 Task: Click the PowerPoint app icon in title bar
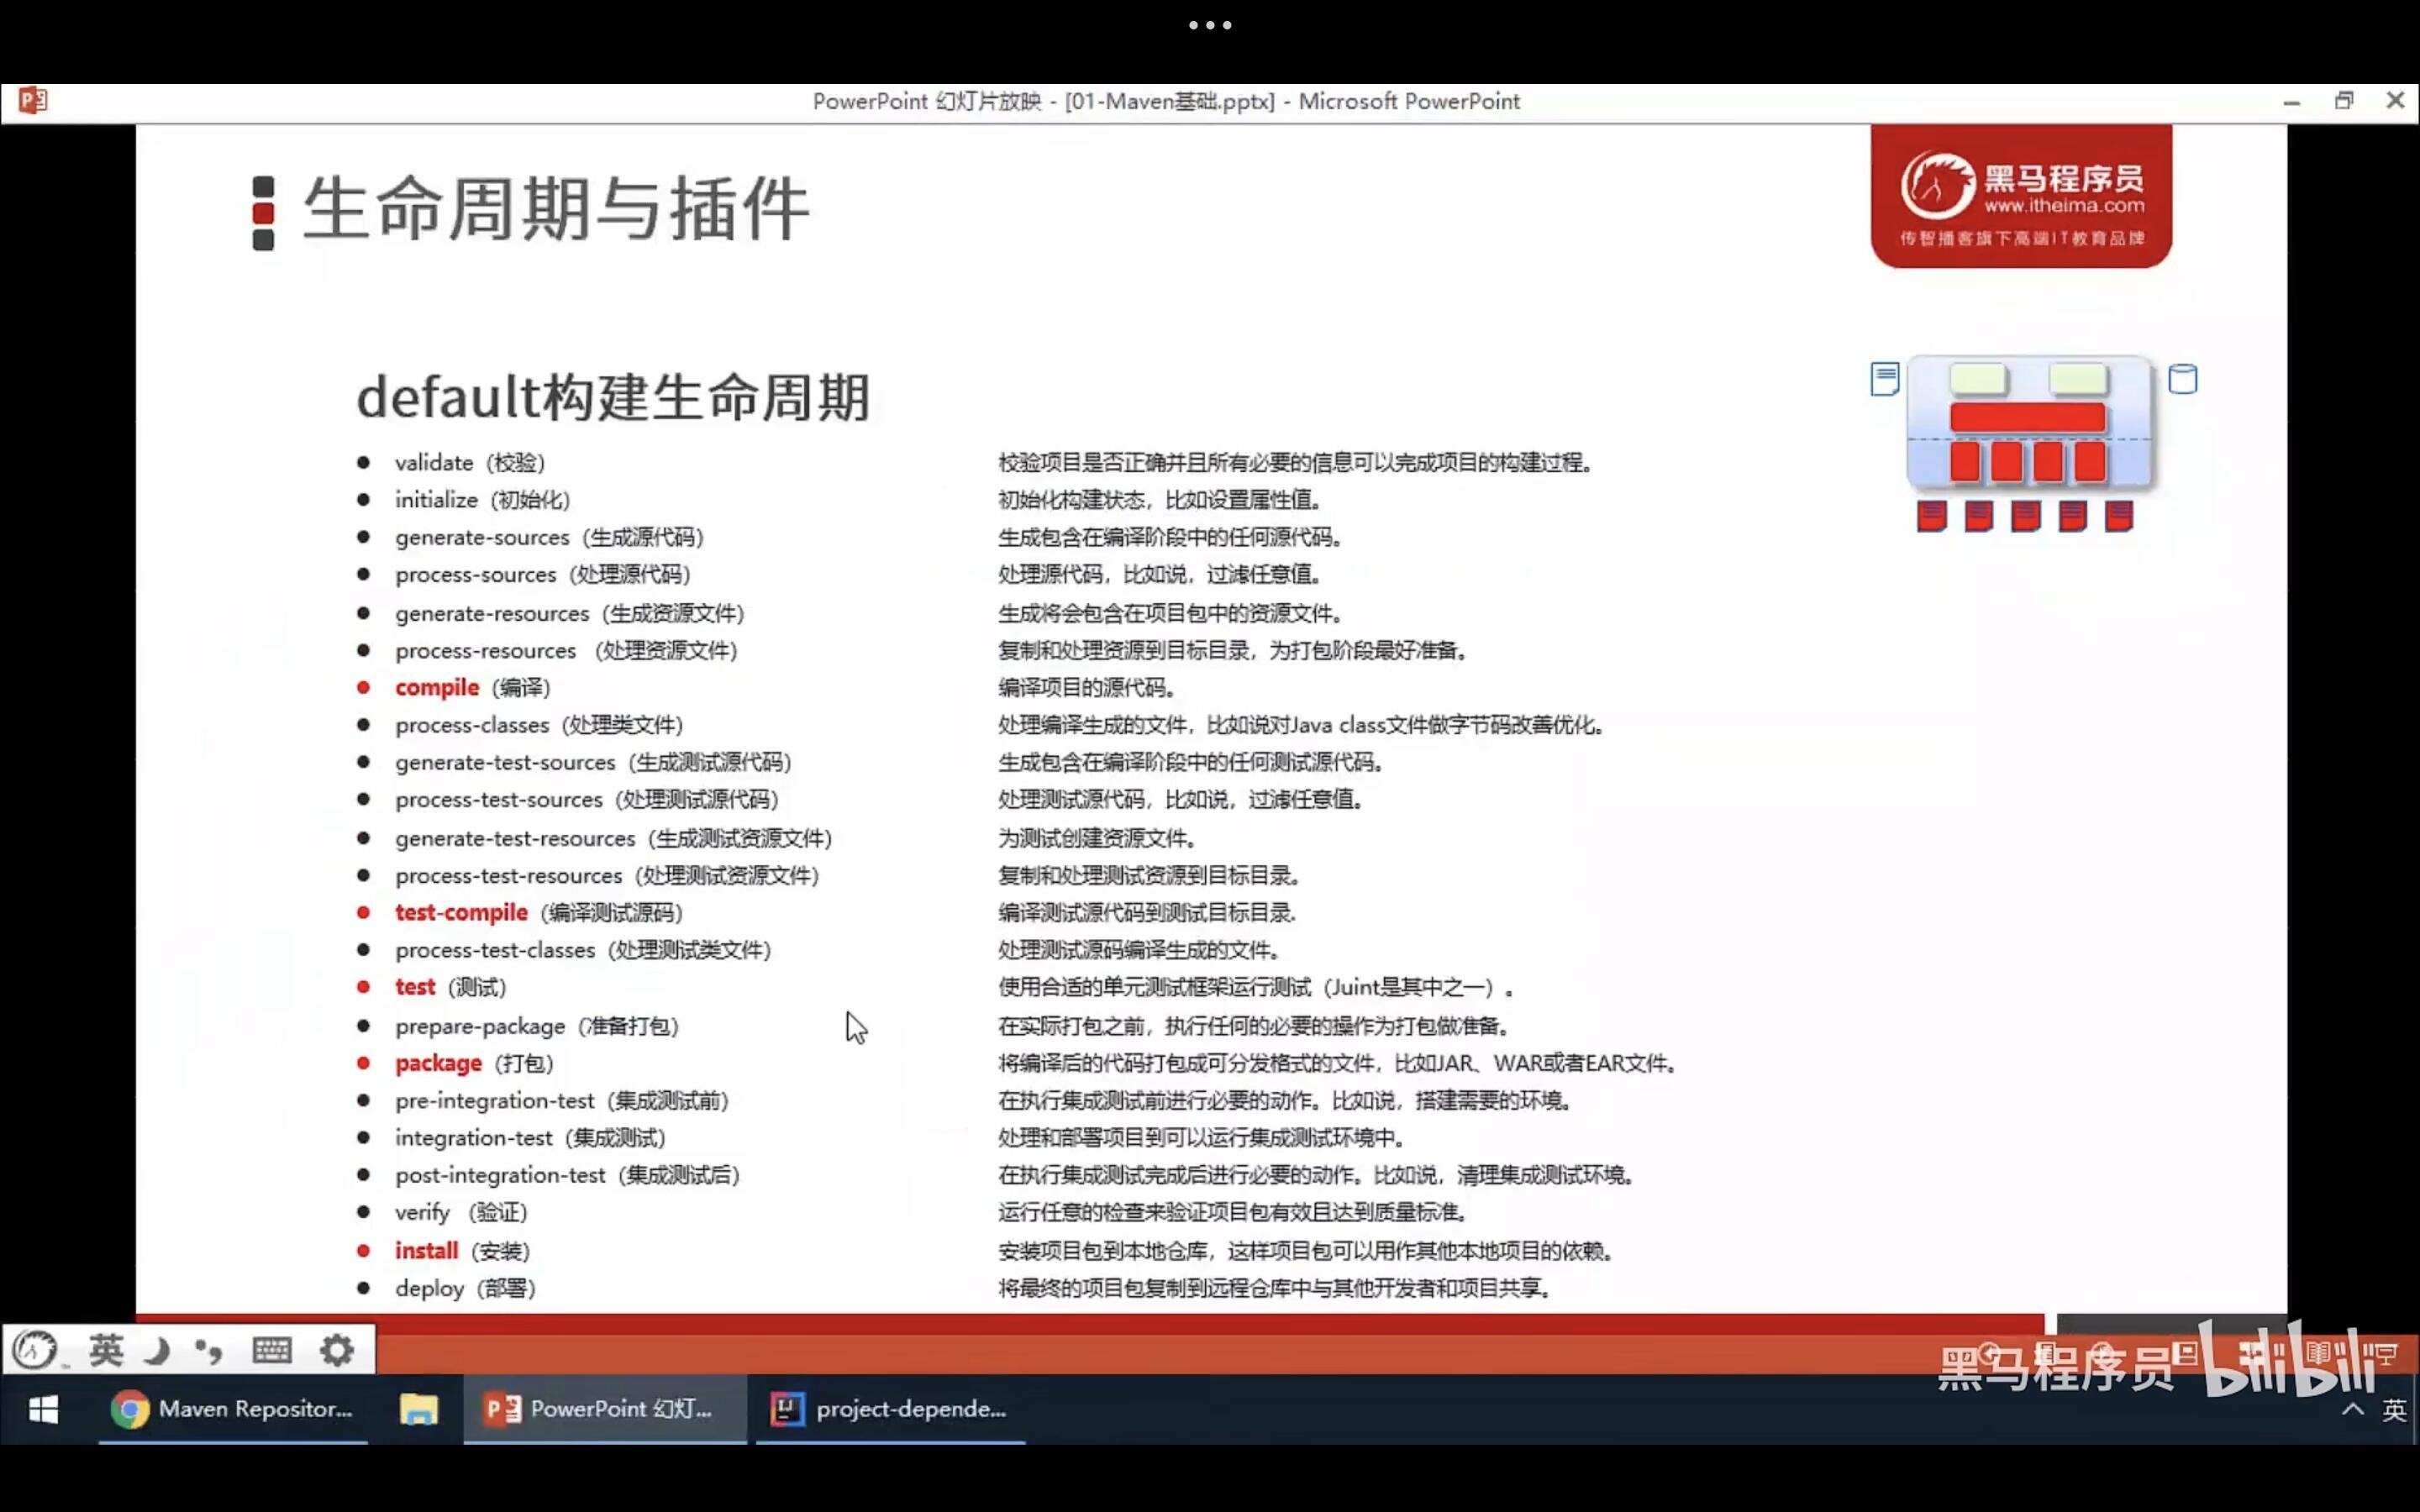(32, 100)
